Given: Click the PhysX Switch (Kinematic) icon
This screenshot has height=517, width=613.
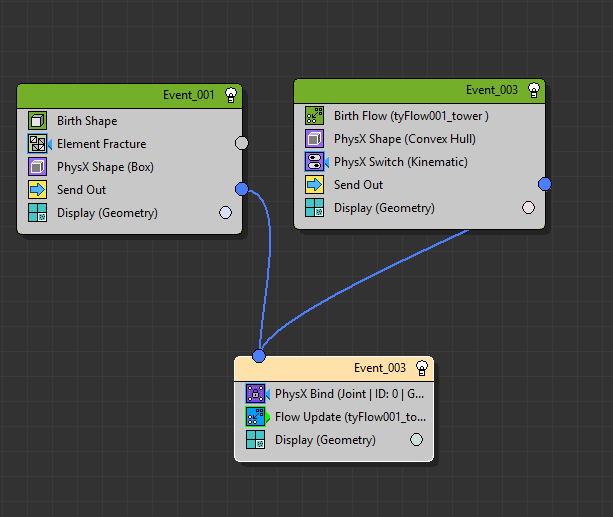Looking at the screenshot, I should click(314, 162).
